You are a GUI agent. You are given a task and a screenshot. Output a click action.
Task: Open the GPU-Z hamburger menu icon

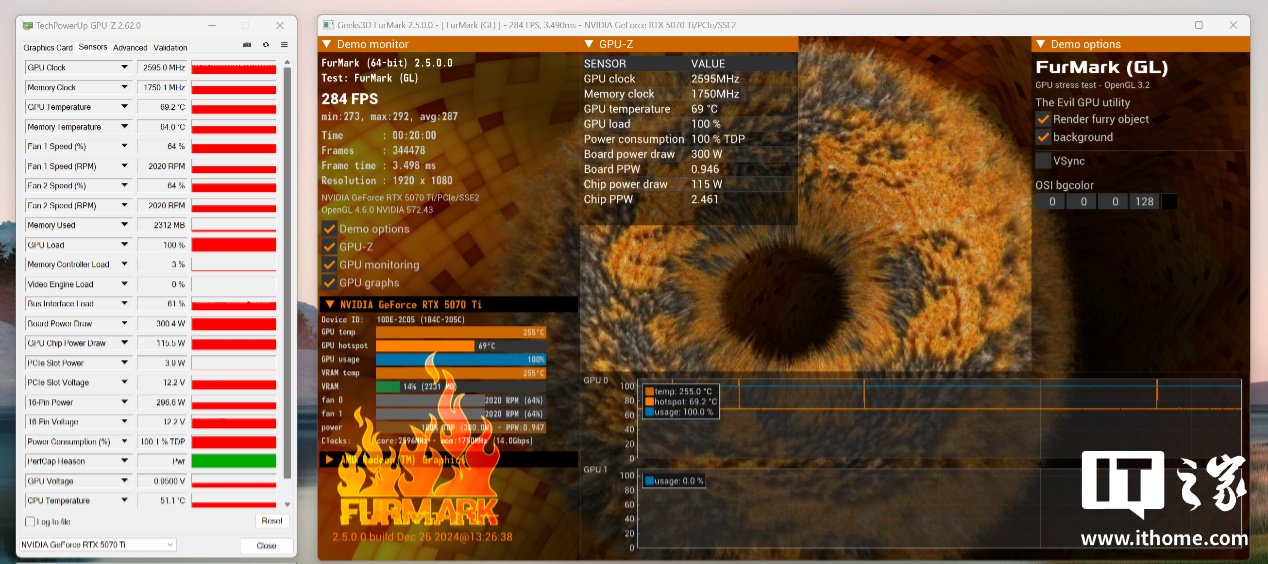tap(284, 45)
